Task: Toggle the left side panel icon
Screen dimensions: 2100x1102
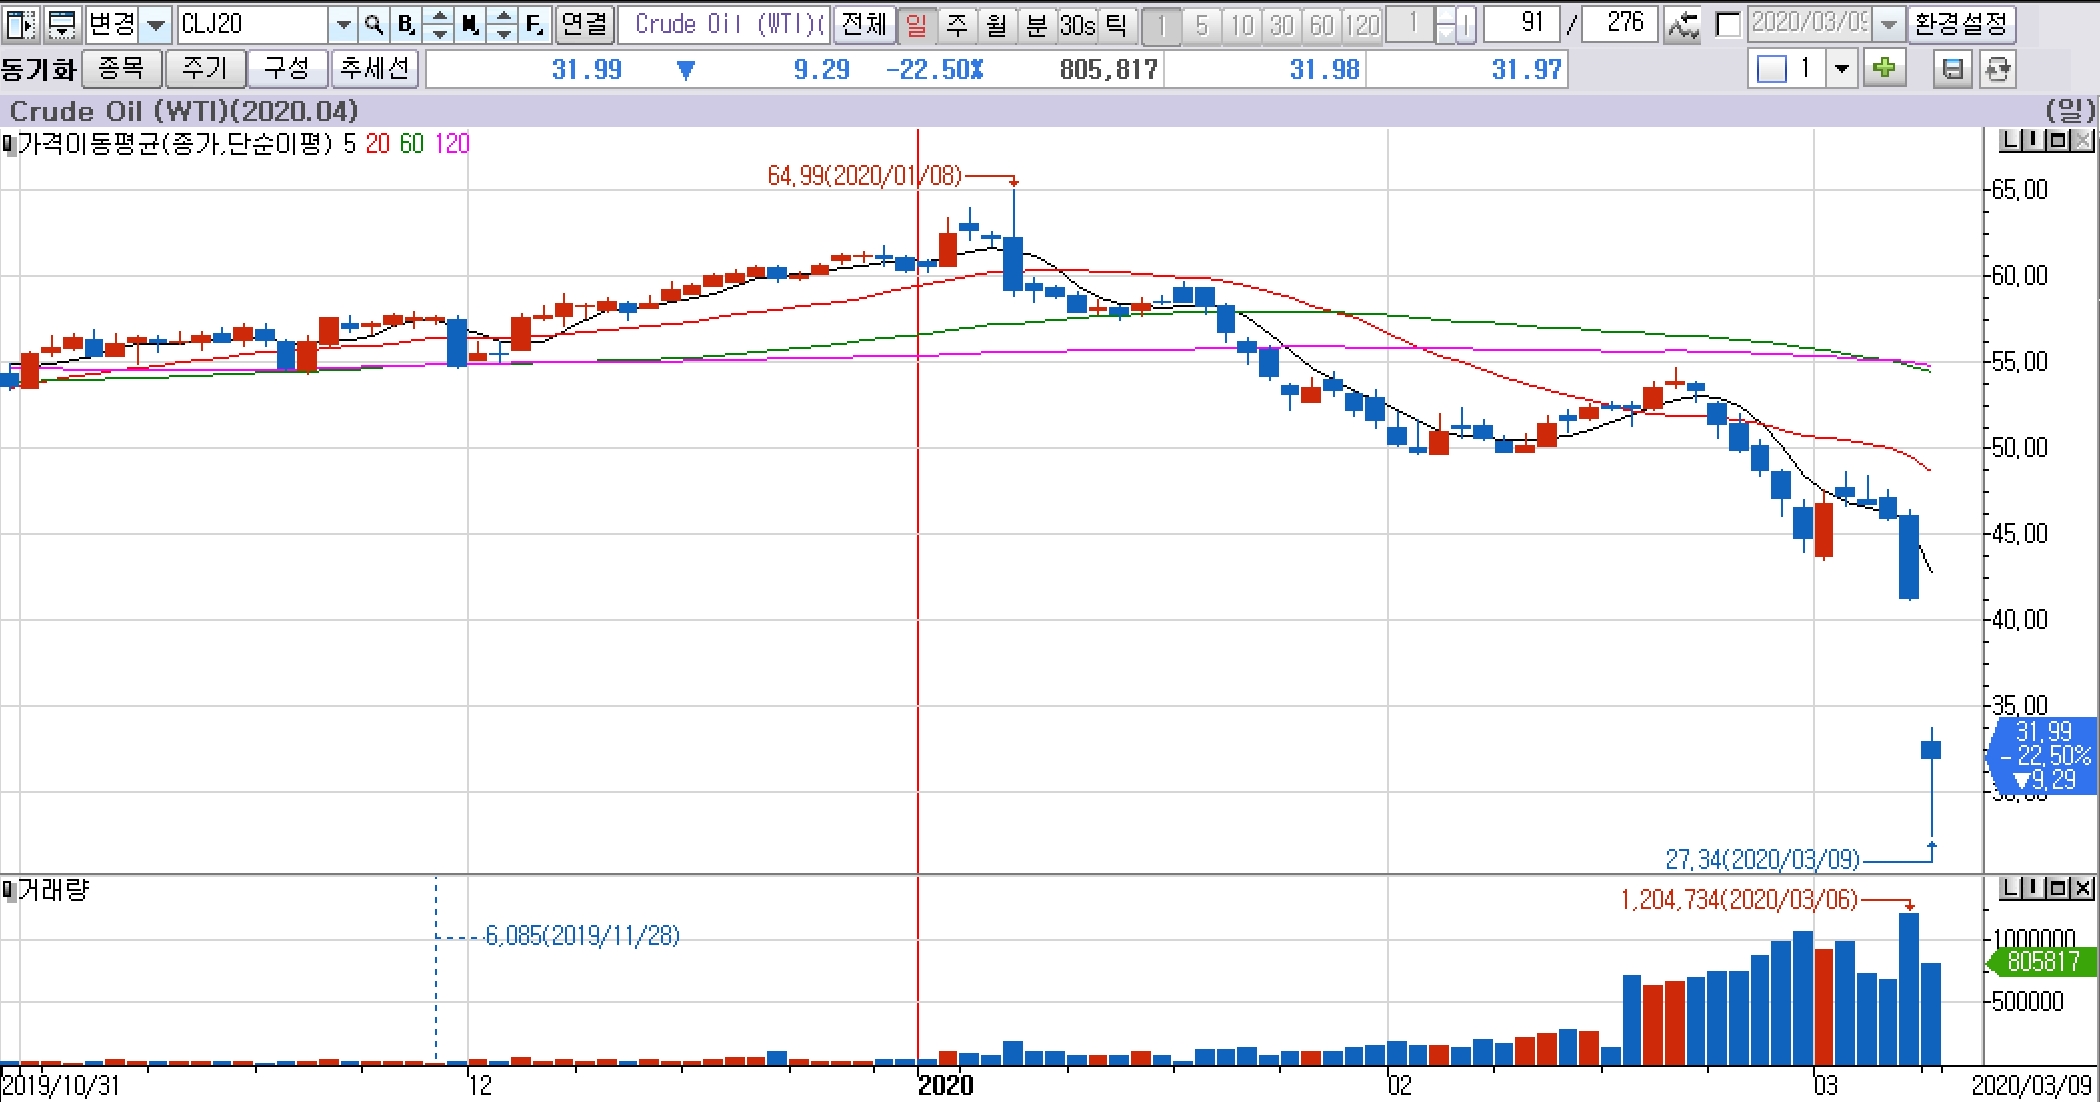Action: (20, 23)
